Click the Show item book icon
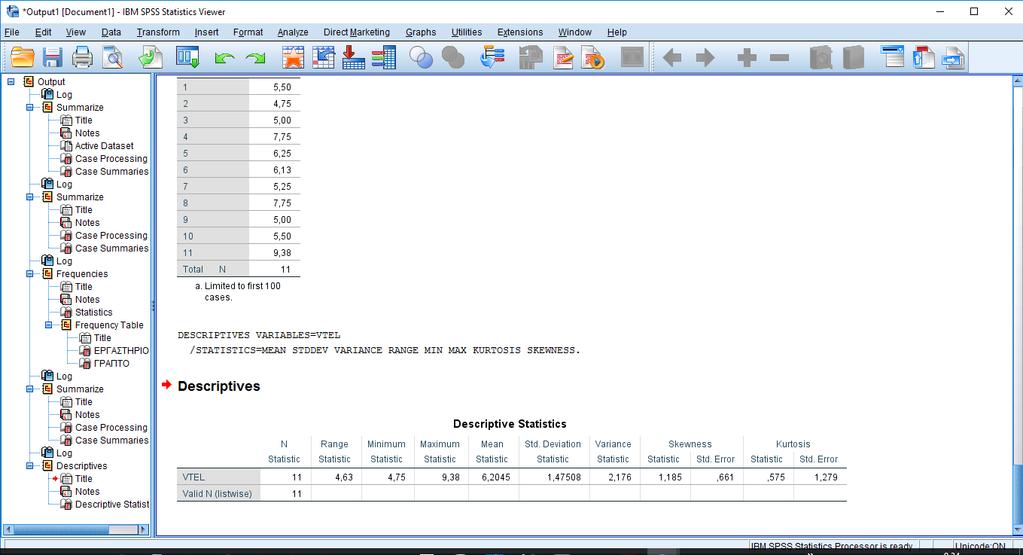This screenshot has height=555, width=1023. point(821,57)
